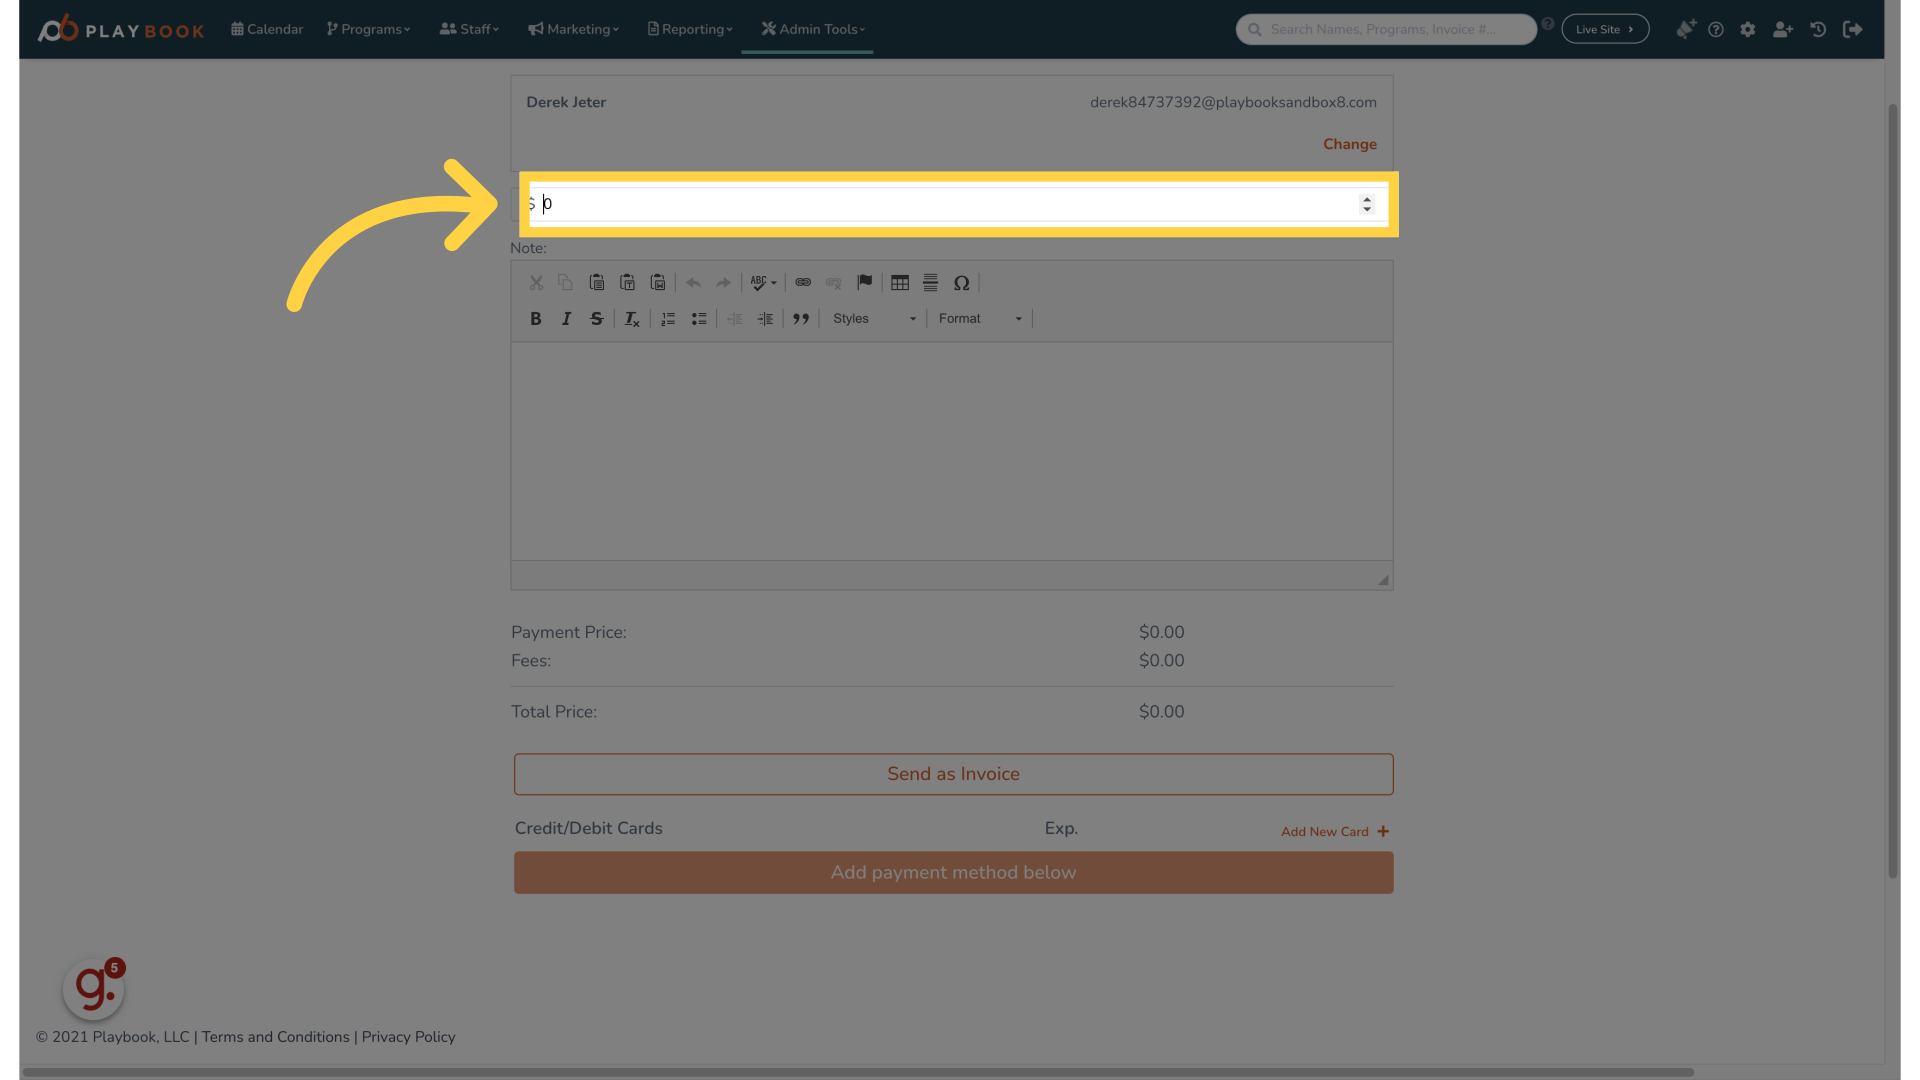Viewport: 1920px width, 1080px height.
Task: Click the Add payment method below button
Action: 954,873
